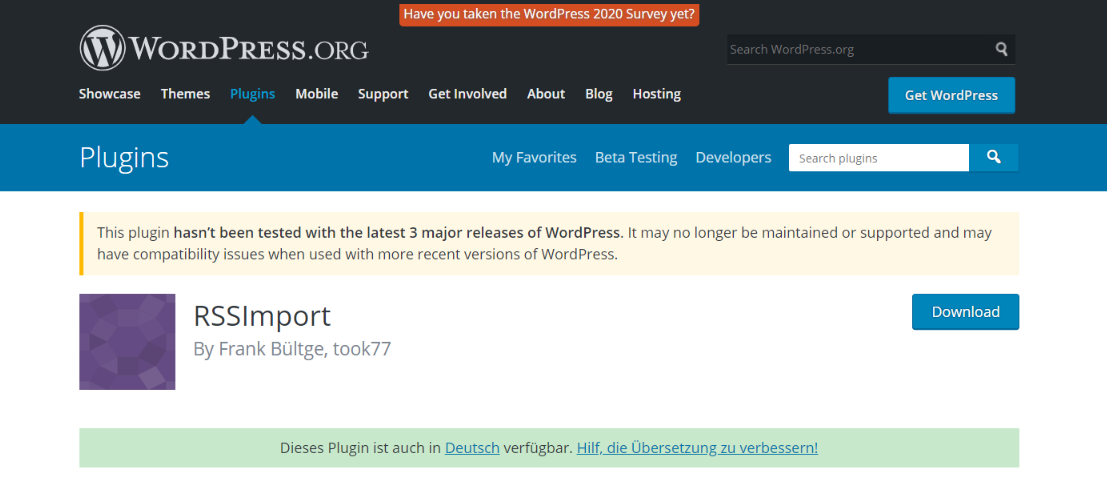Open the Deutsch translation link
This screenshot has height=484, width=1107.
[x=472, y=447]
